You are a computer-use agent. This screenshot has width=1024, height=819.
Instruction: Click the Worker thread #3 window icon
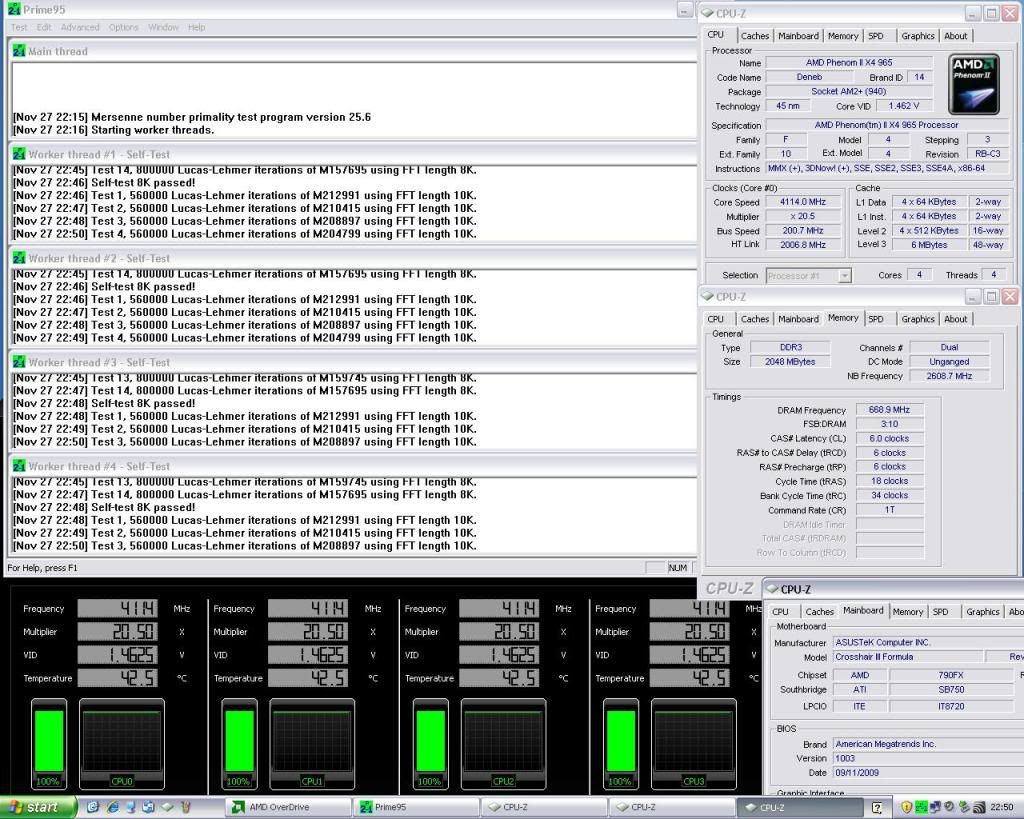(x=19, y=363)
